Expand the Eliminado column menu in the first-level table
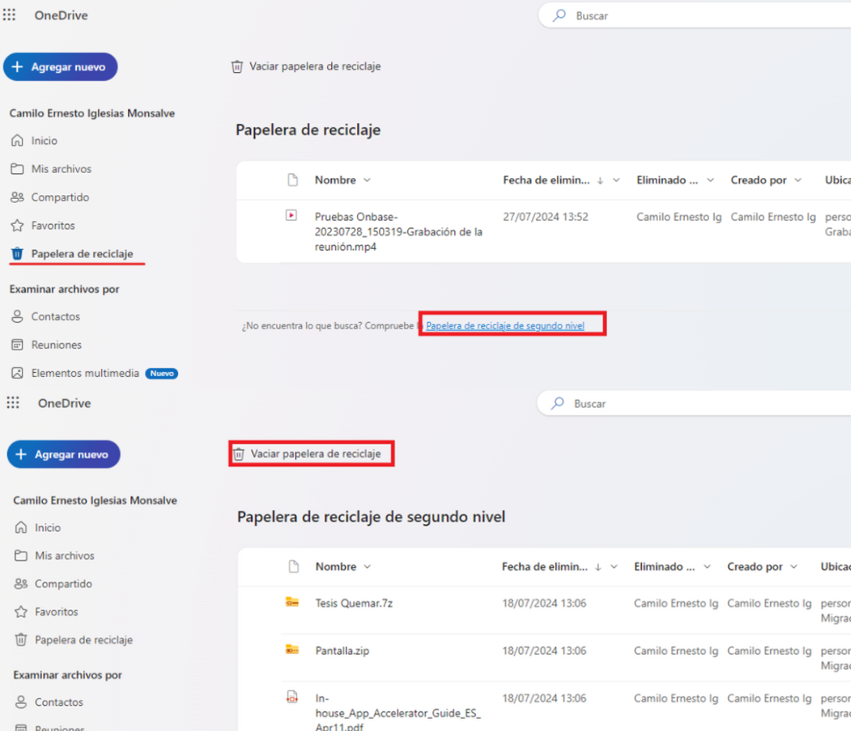 [710, 180]
